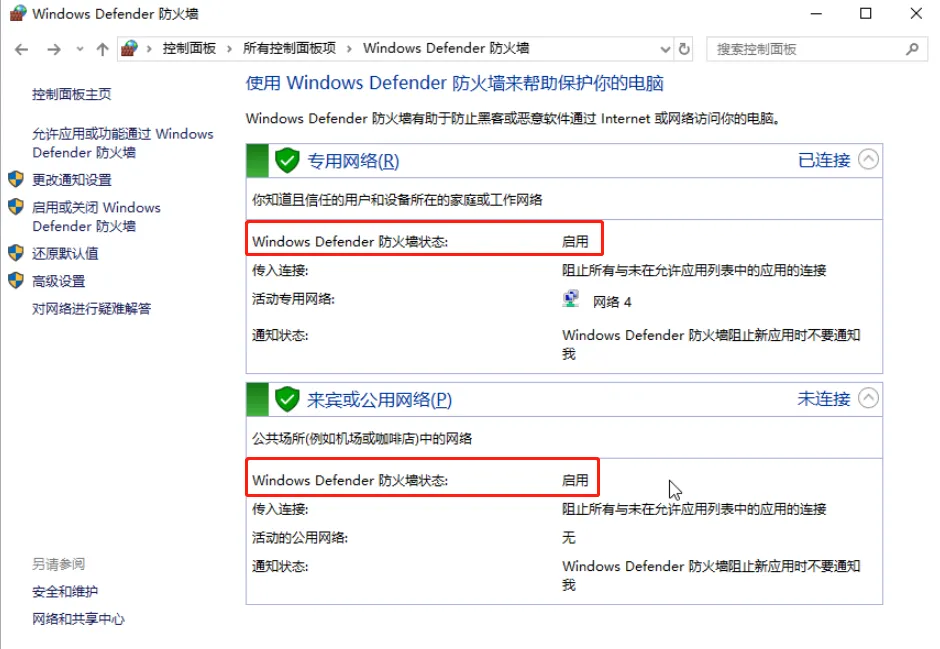Click the 网络 4 network icon
The height and width of the screenshot is (649, 940).
coord(569,296)
